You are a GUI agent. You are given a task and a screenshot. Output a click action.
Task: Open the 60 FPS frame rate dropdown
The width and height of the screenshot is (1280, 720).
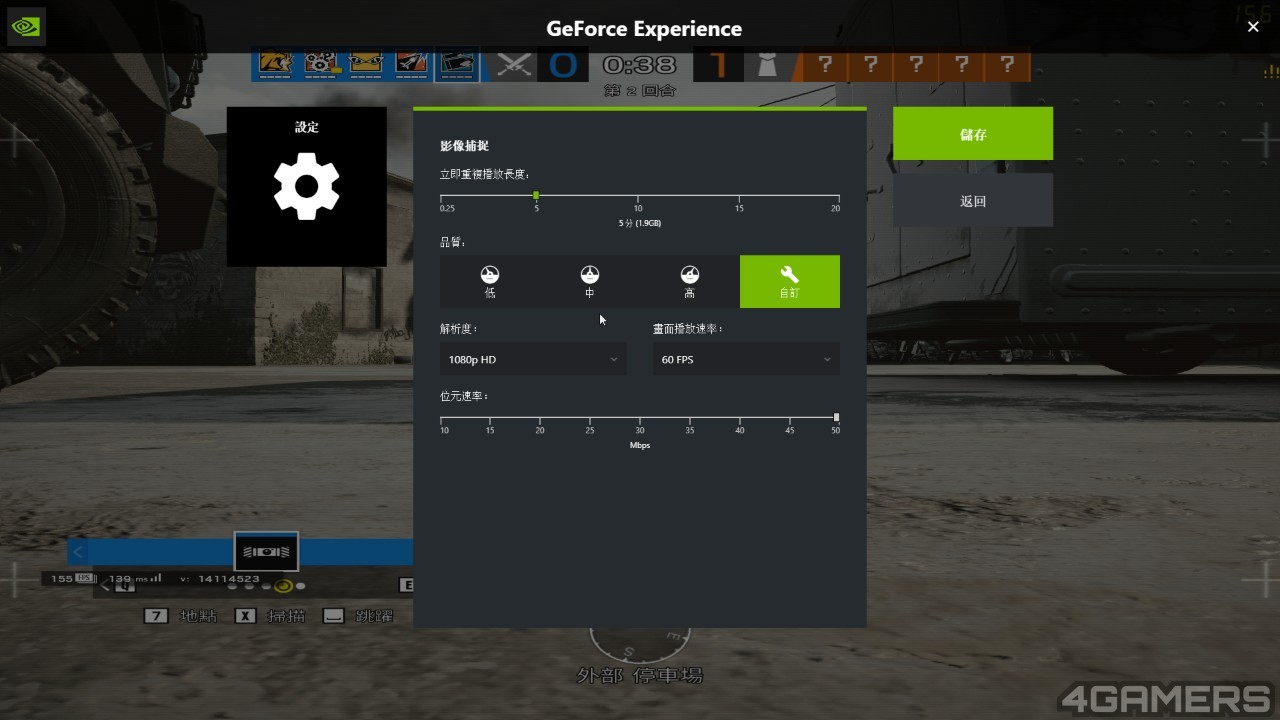(746, 359)
